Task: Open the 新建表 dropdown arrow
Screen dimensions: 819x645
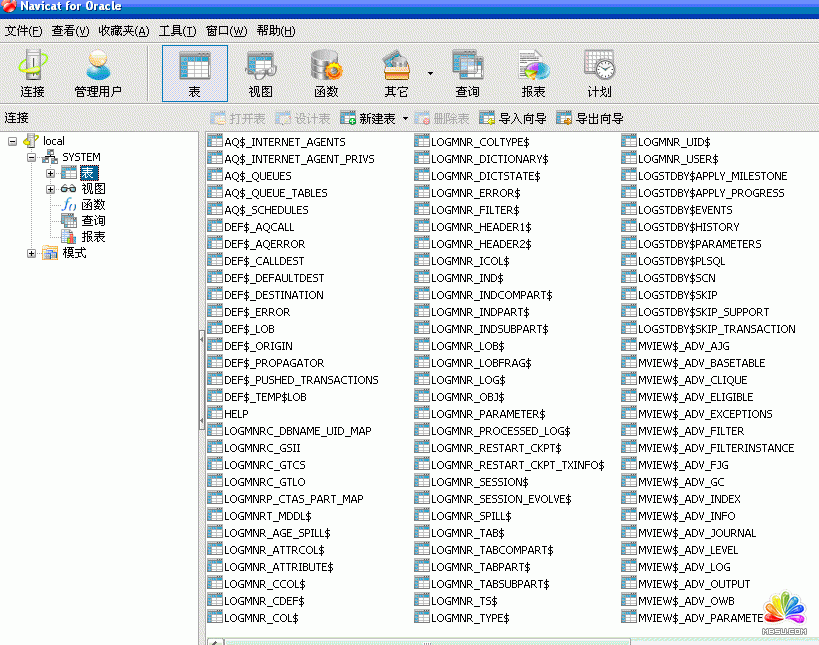Action: coord(406,119)
